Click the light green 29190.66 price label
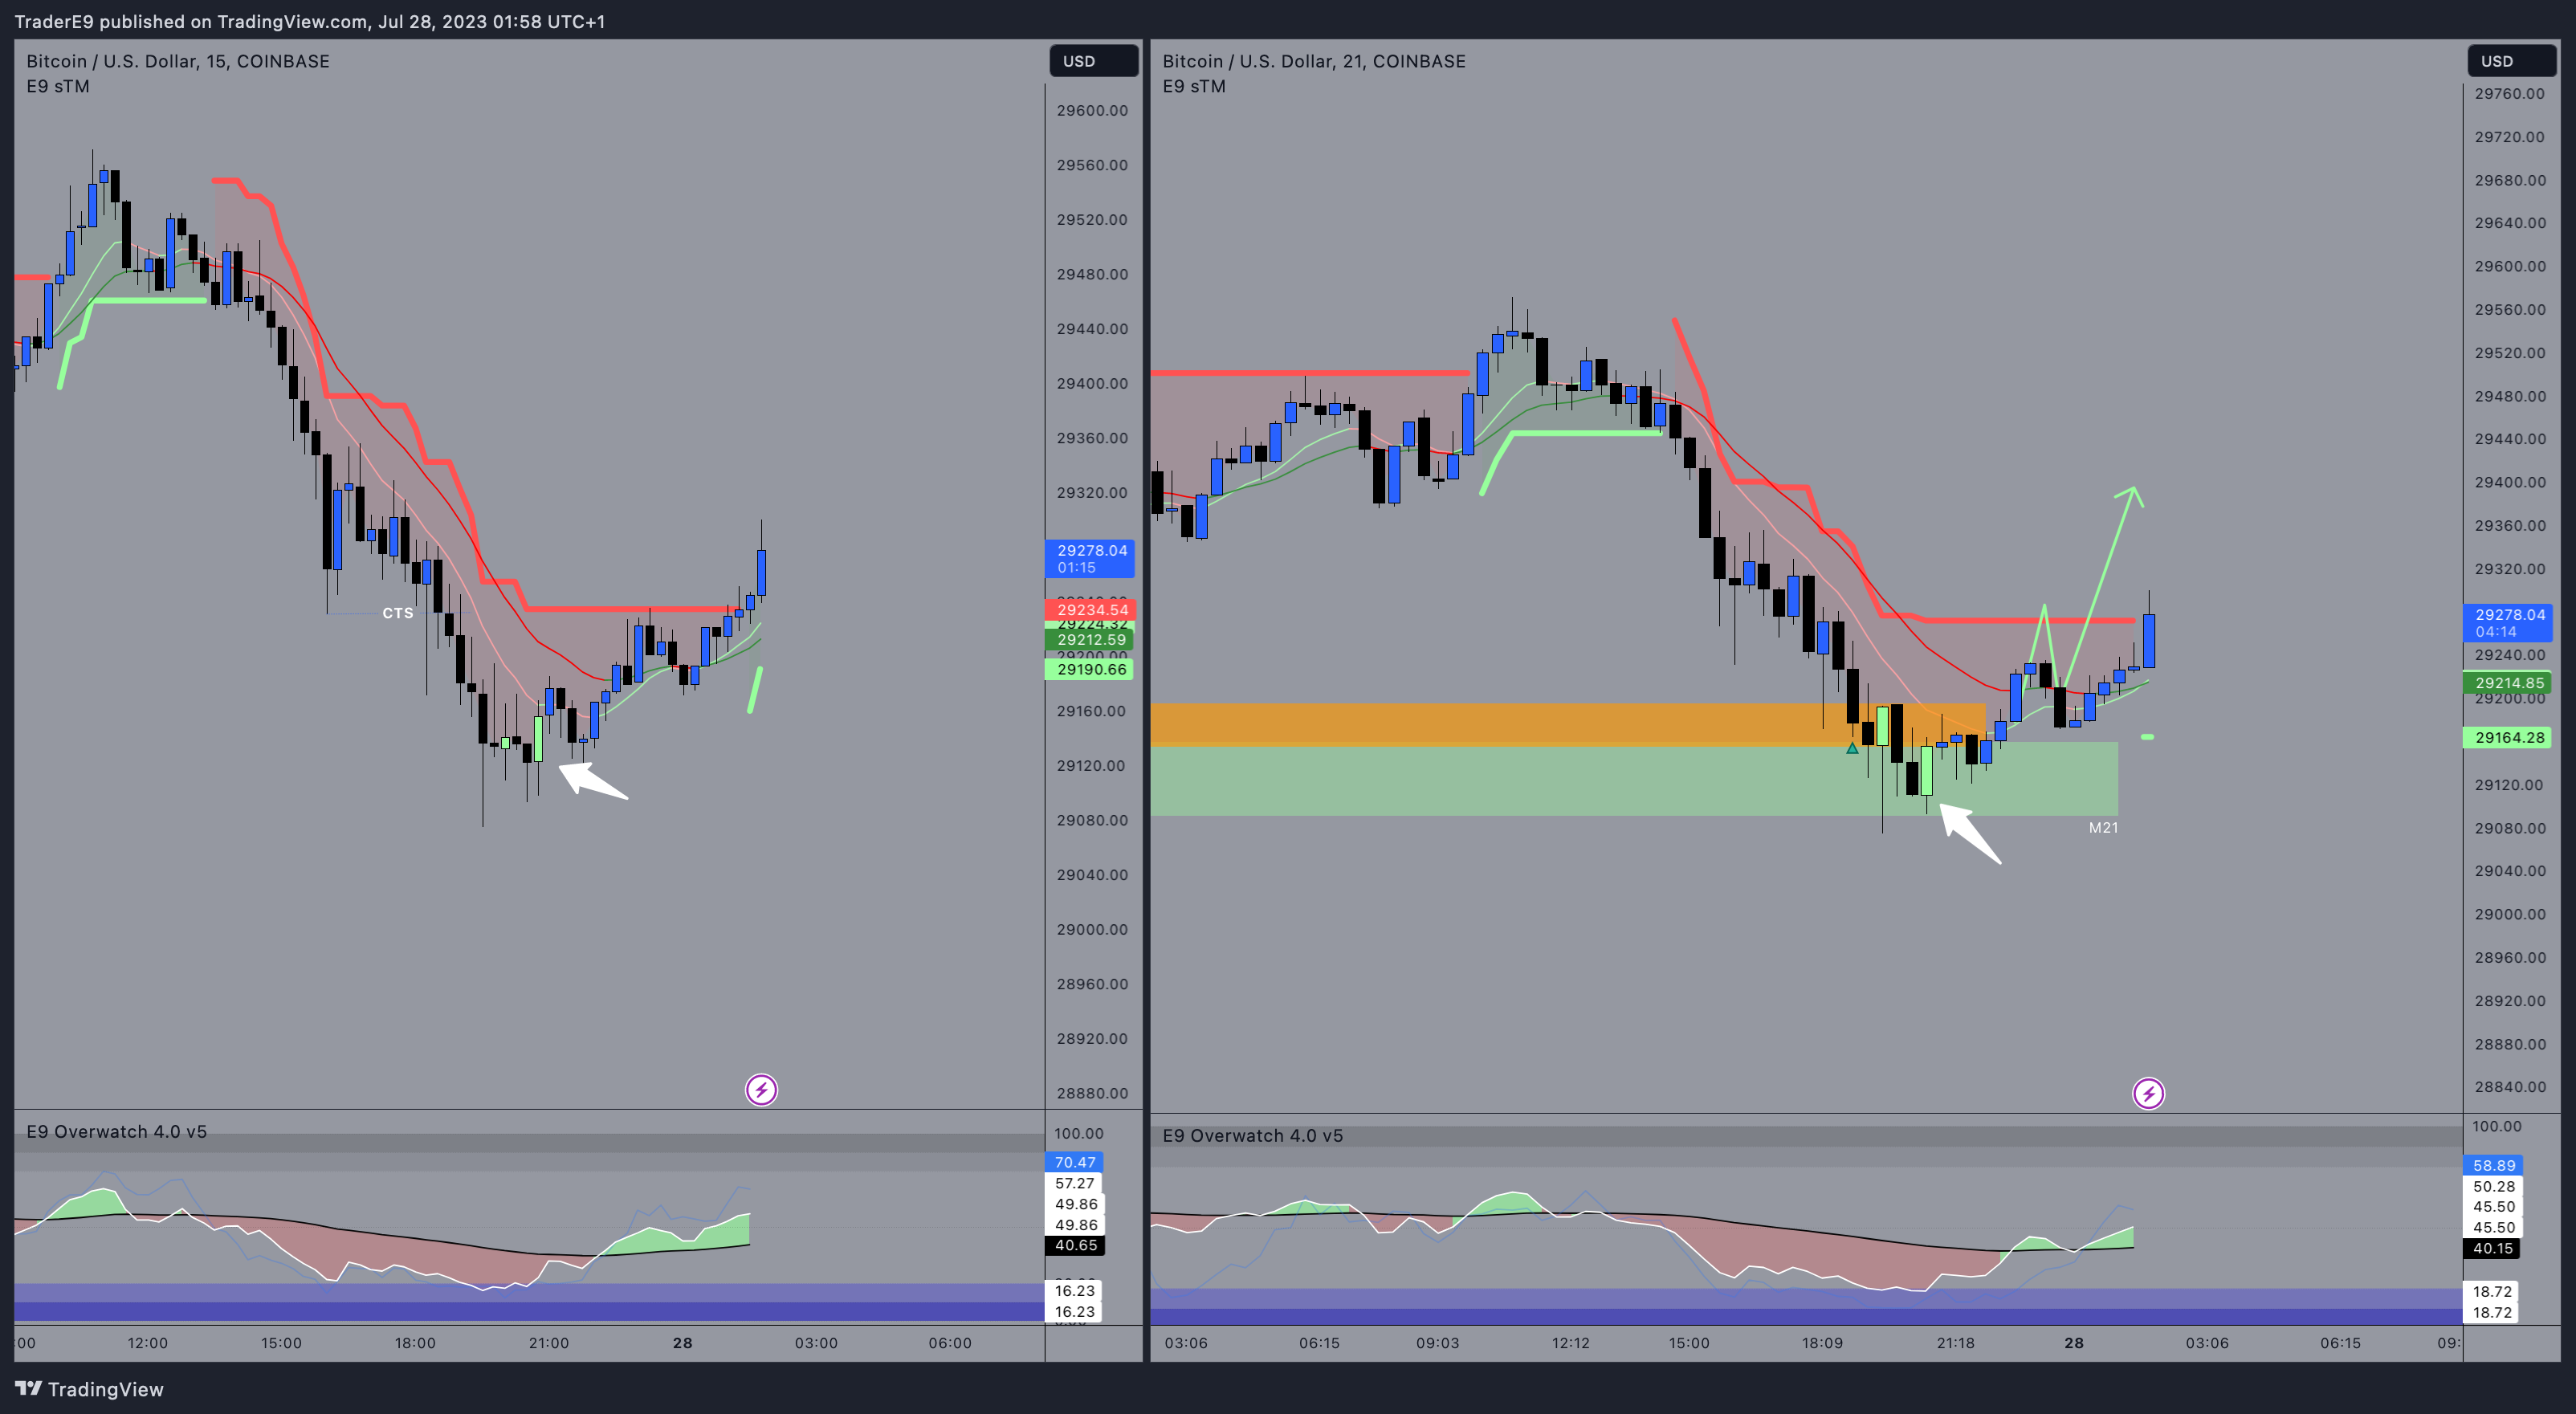The image size is (2576, 1414). click(x=1090, y=669)
